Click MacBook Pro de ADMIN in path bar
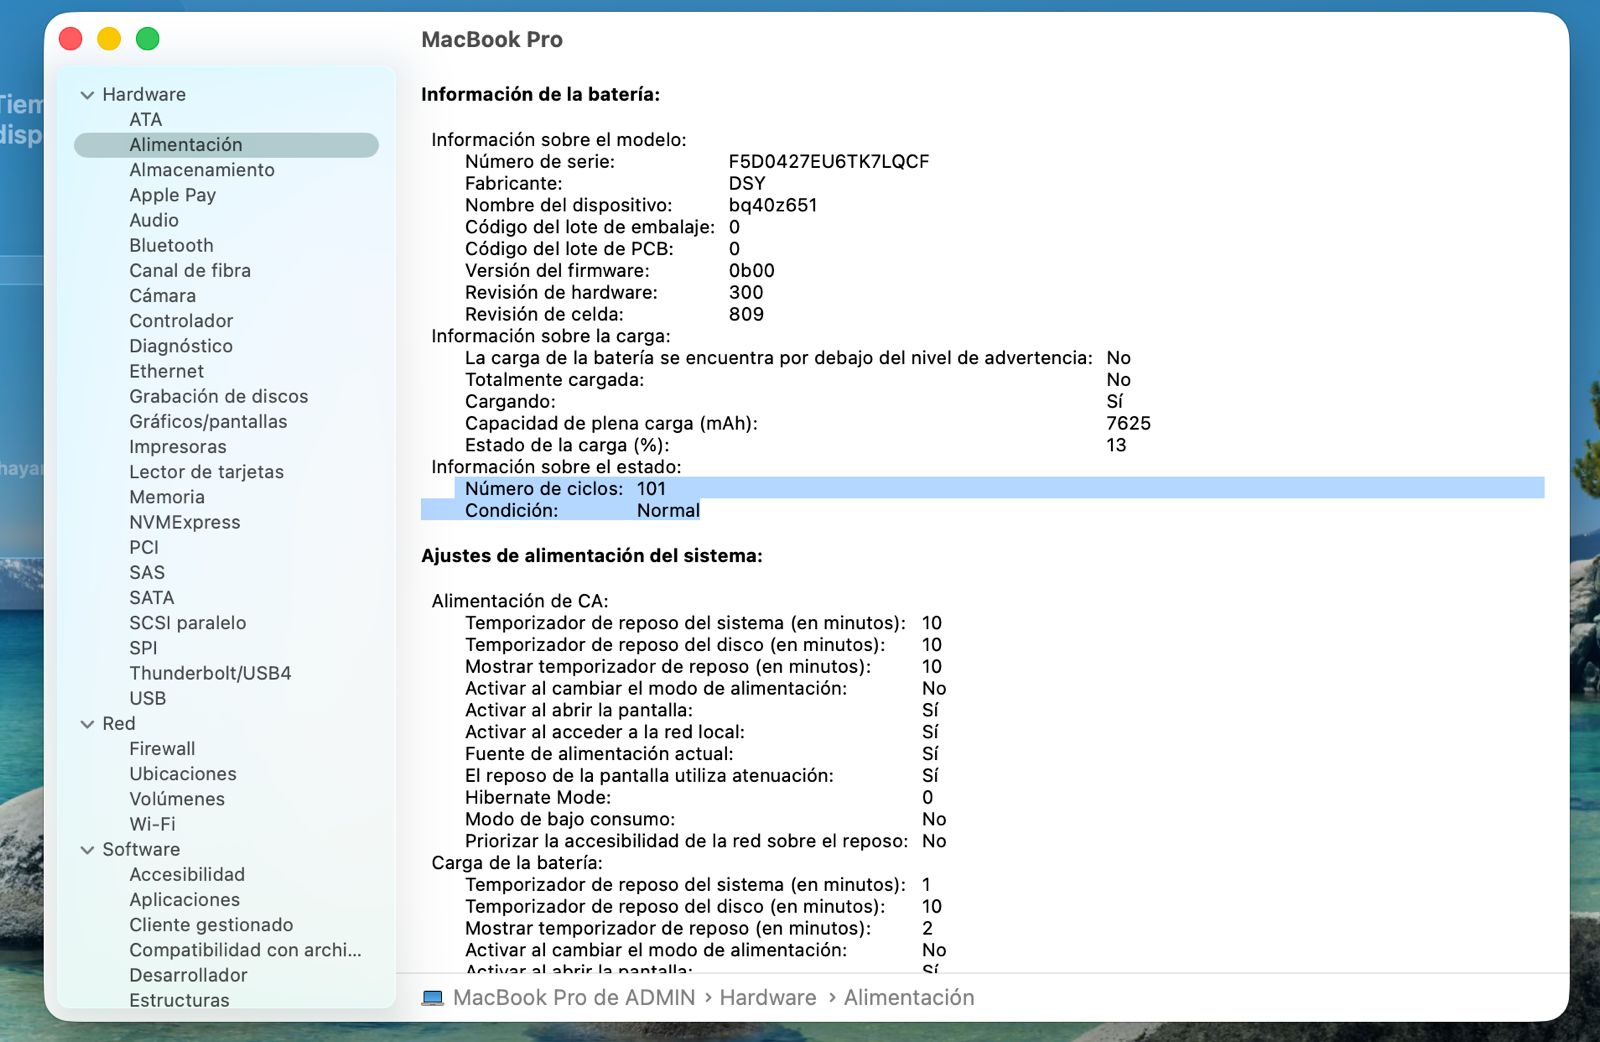This screenshot has width=1600, height=1042. 574,998
